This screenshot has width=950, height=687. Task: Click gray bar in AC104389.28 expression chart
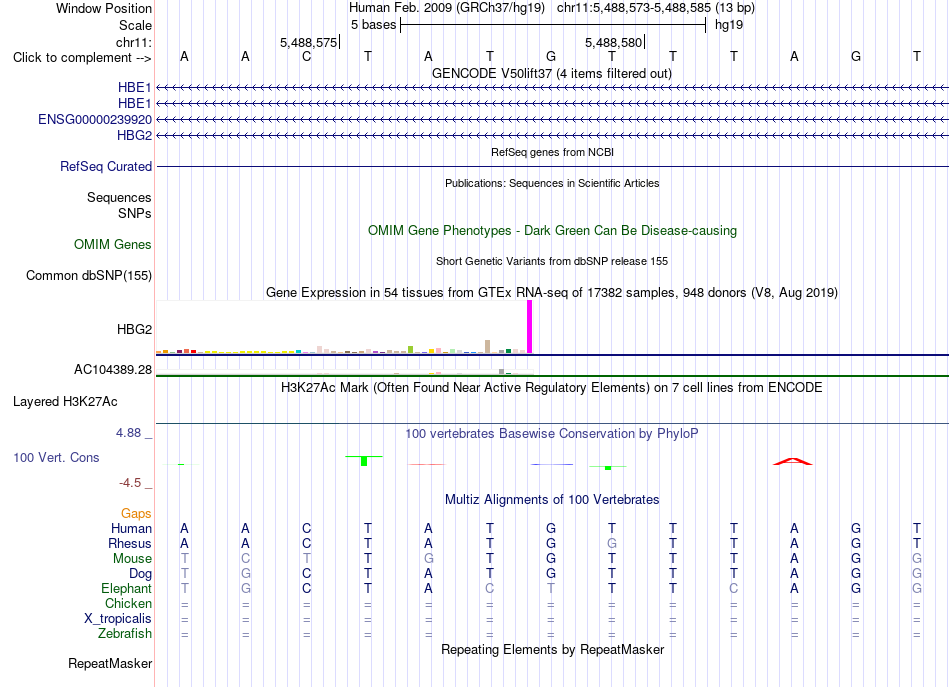[502, 371]
